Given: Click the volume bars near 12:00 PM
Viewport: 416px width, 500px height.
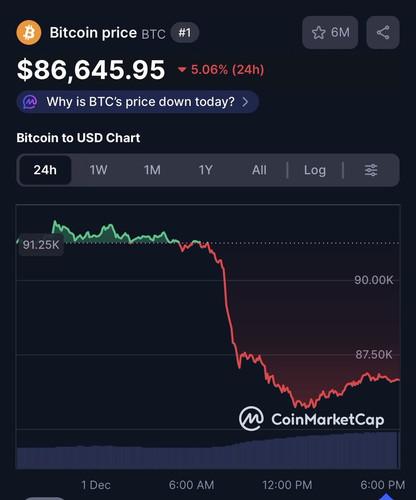Looking at the screenshot, I should click(x=287, y=453).
